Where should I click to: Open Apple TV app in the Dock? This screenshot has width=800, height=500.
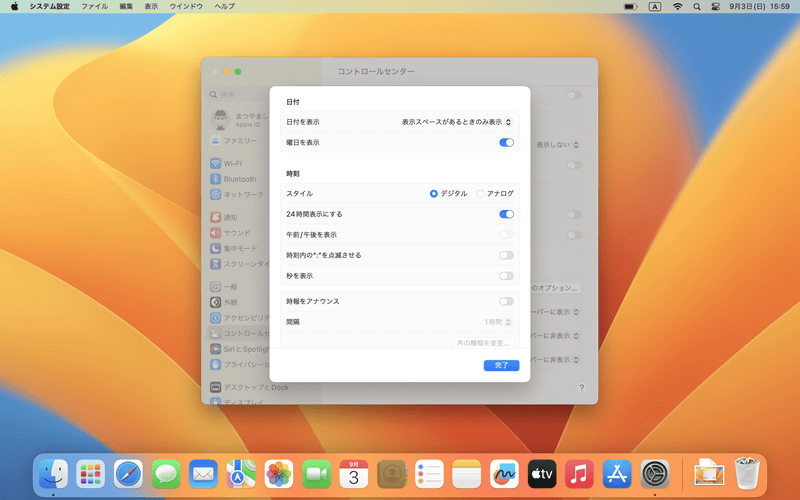[542, 474]
